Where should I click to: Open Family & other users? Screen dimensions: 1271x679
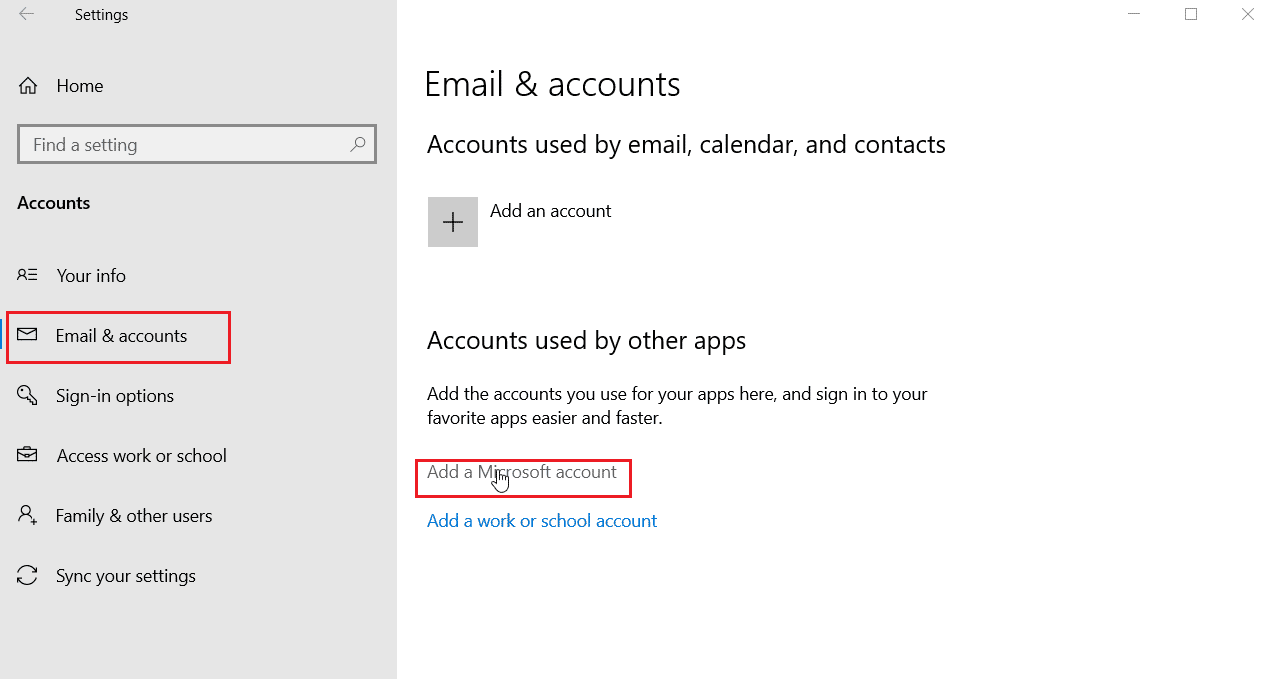tap(134, 516)
